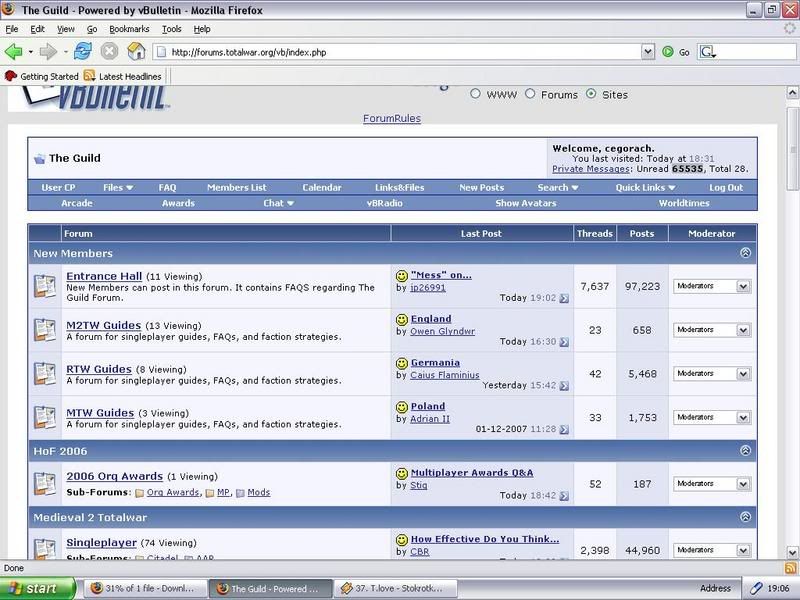
Task: Open the Search dropdown in the navbar
Action: tap(558, 188)
